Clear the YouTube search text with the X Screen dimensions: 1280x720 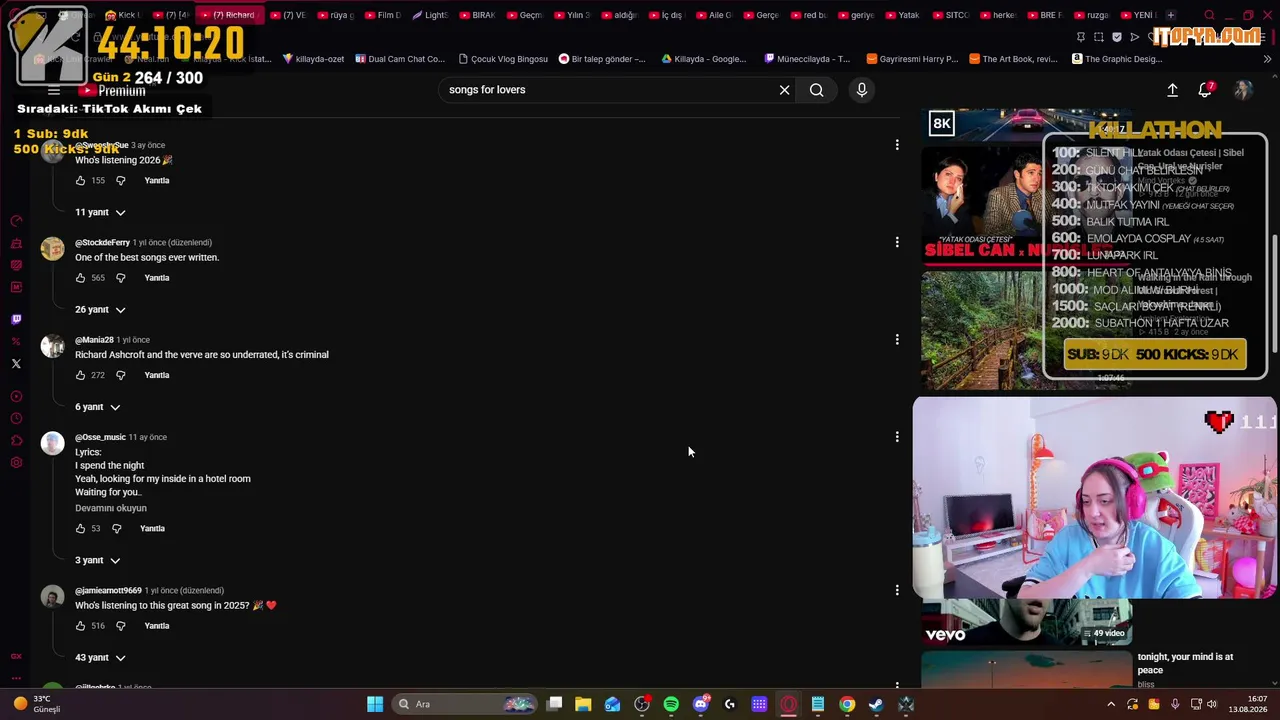click(784, 90)
